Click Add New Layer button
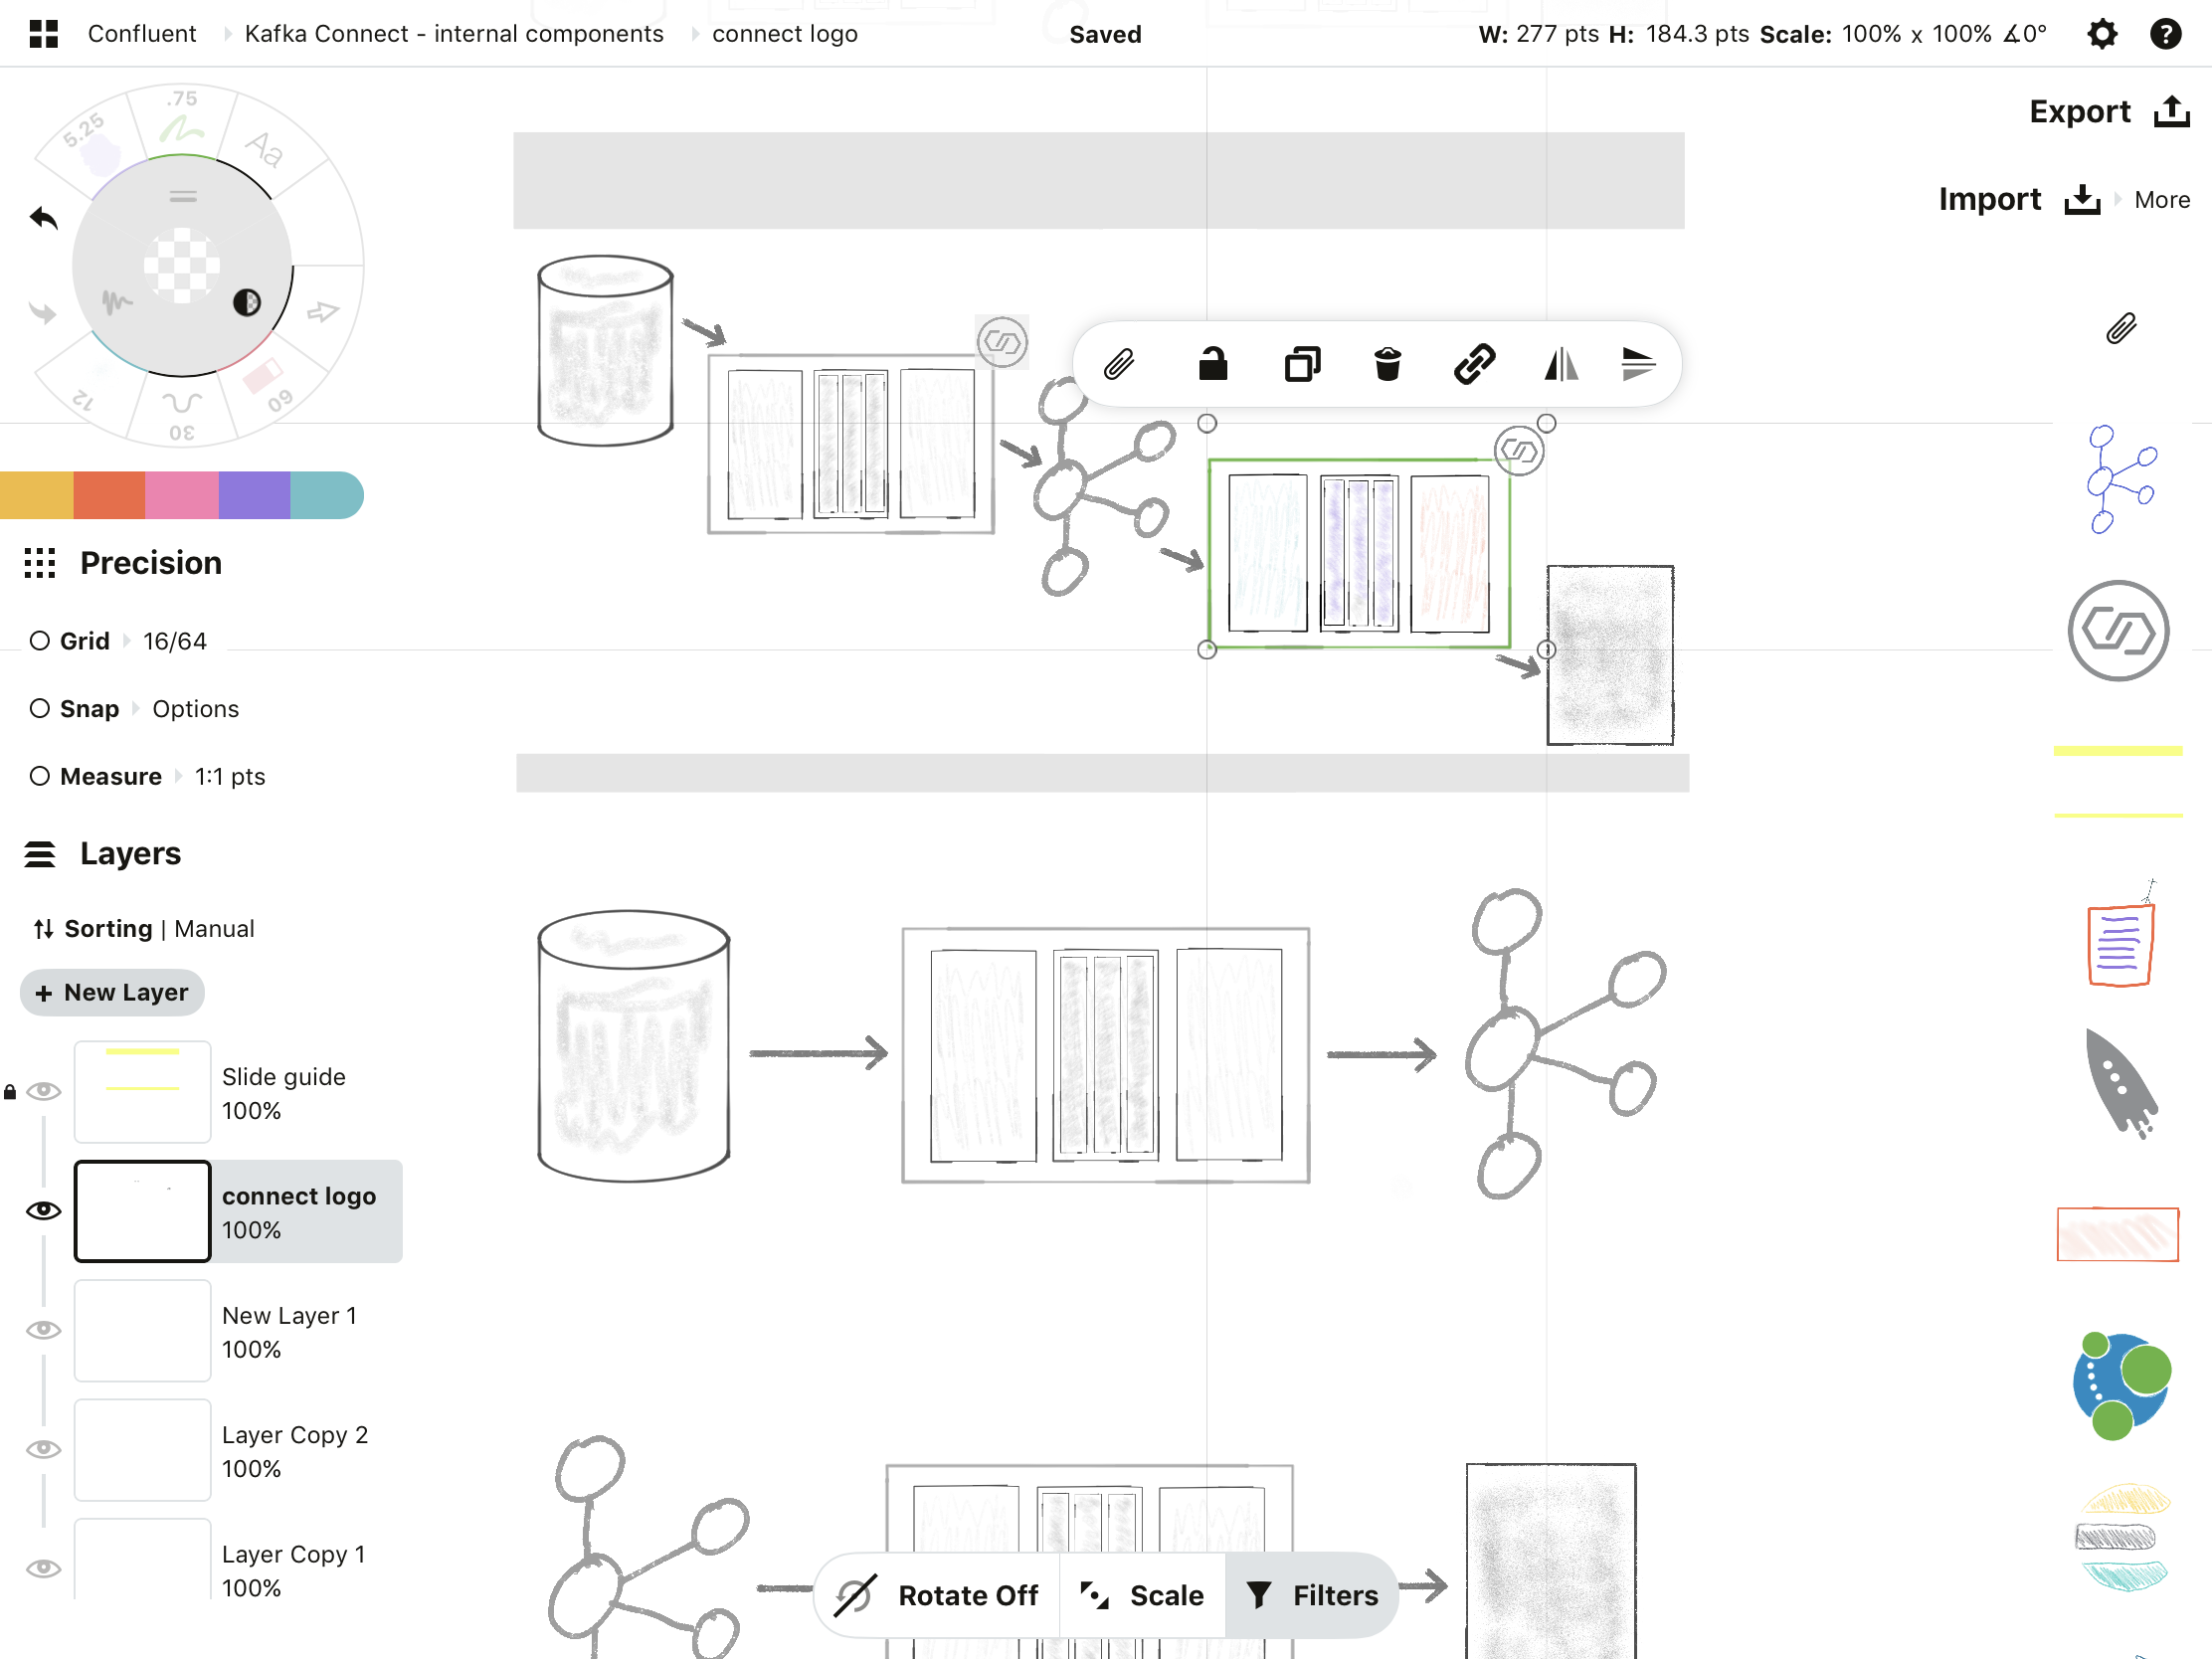 (113, 992)
